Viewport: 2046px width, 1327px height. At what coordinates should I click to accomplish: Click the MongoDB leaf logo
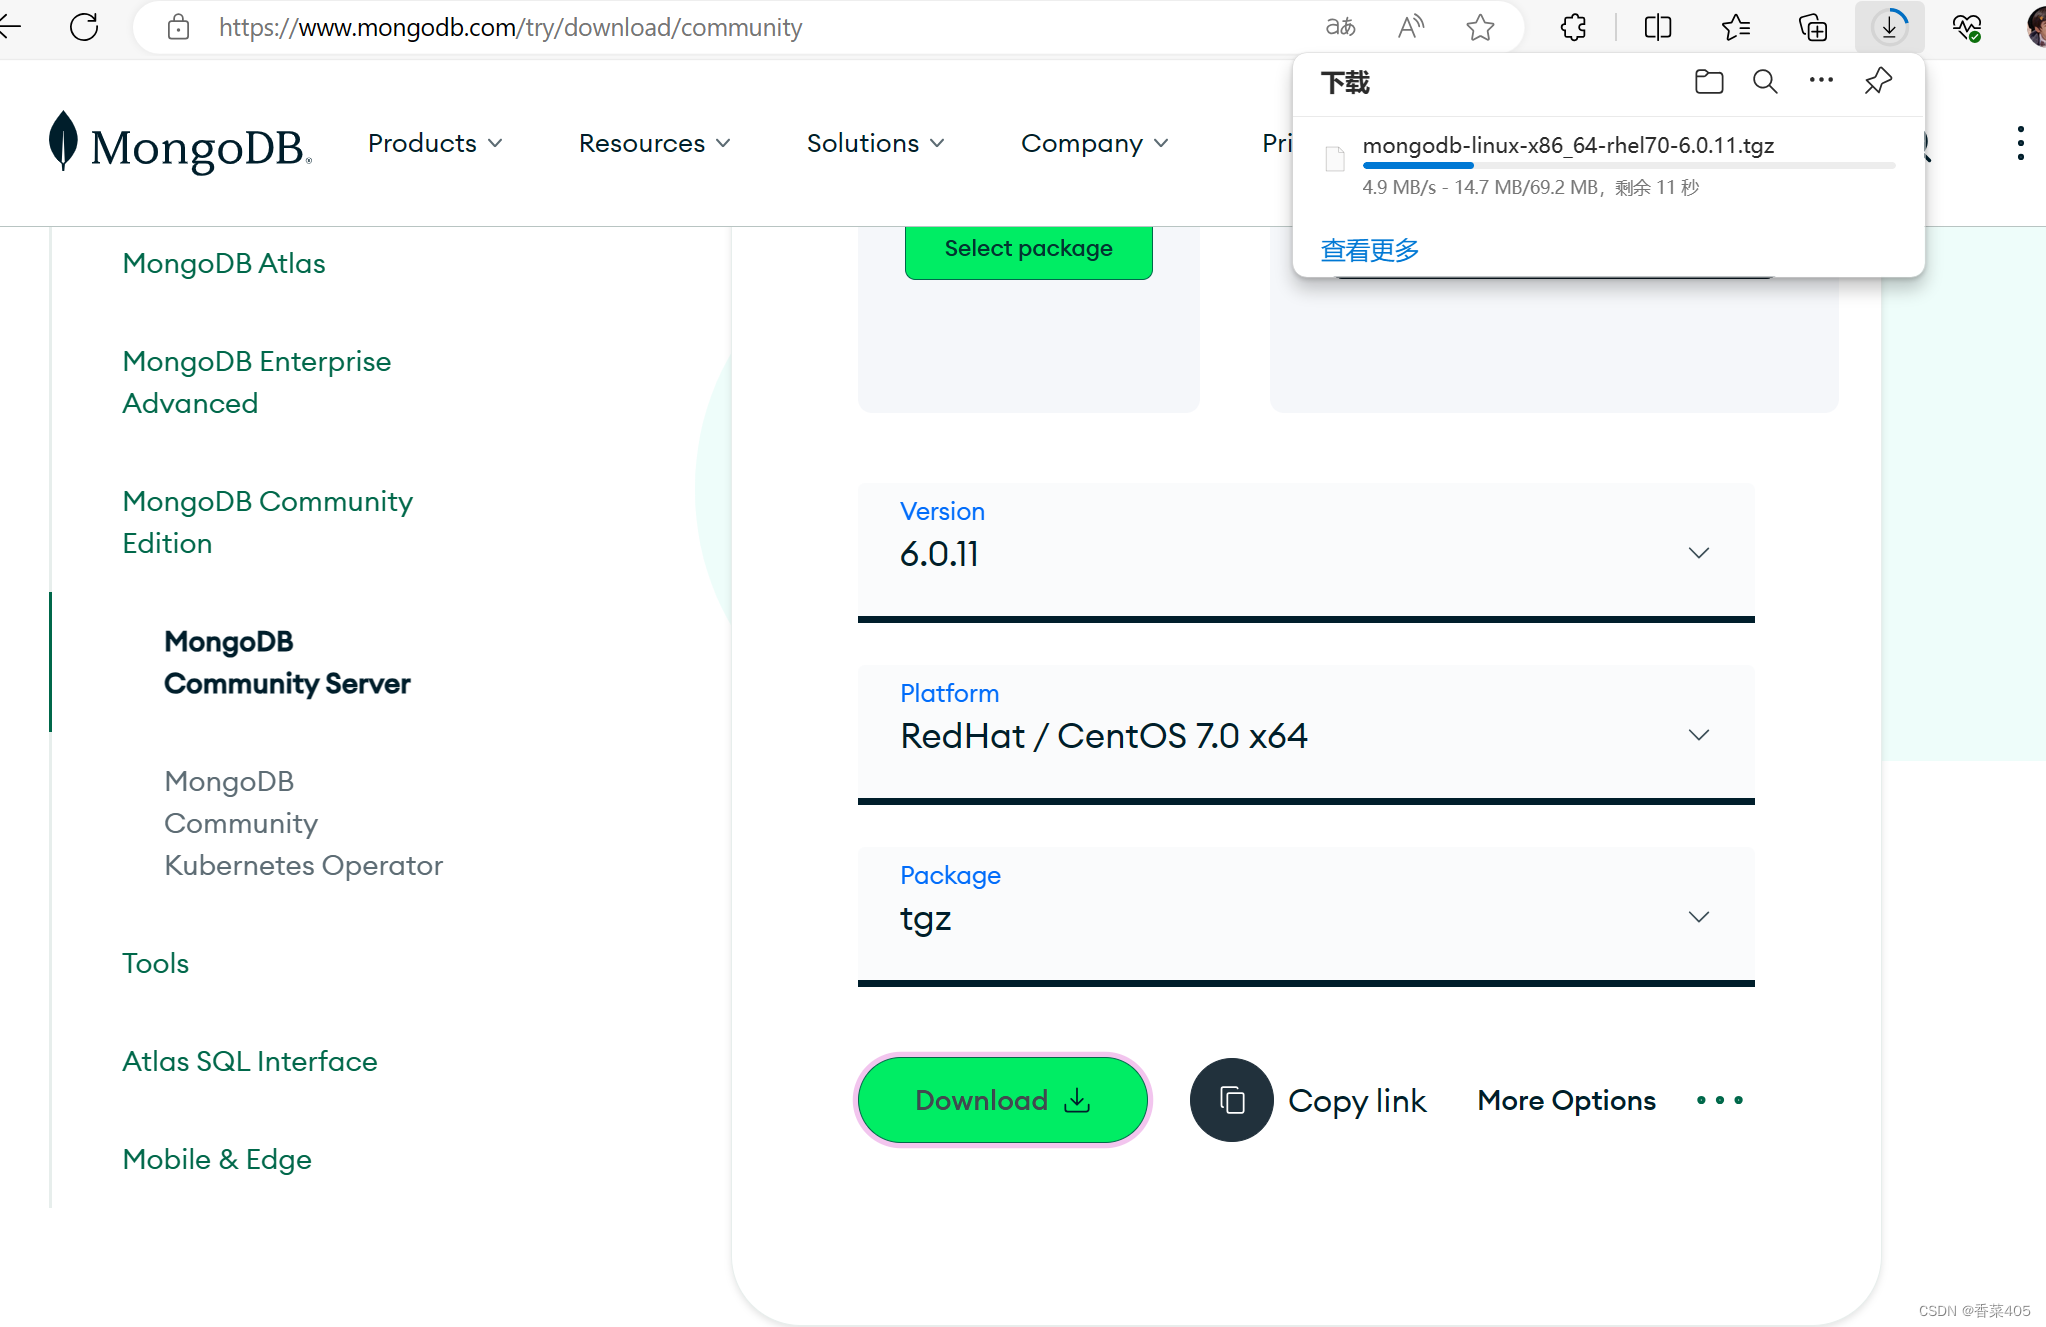(x=63, y=141)
